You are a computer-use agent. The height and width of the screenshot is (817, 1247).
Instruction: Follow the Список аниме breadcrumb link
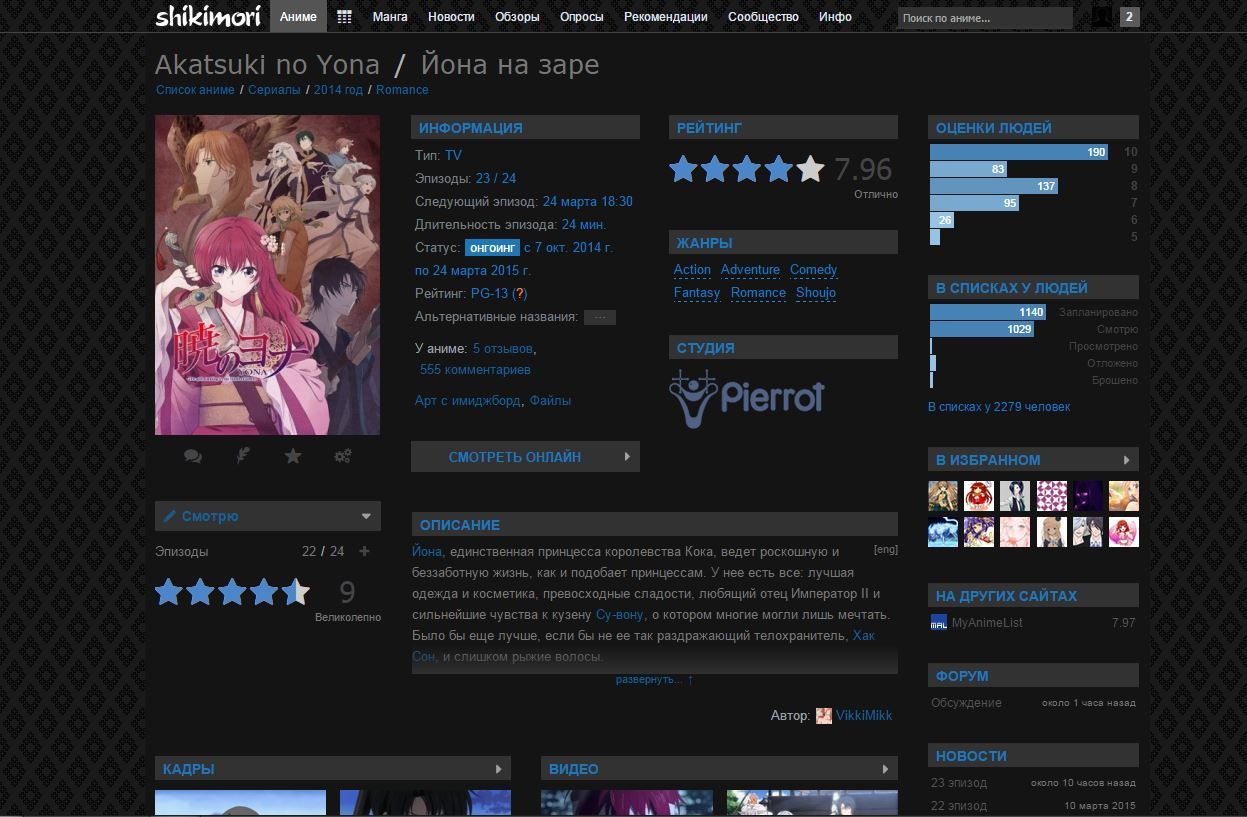[x=195, y=90]
